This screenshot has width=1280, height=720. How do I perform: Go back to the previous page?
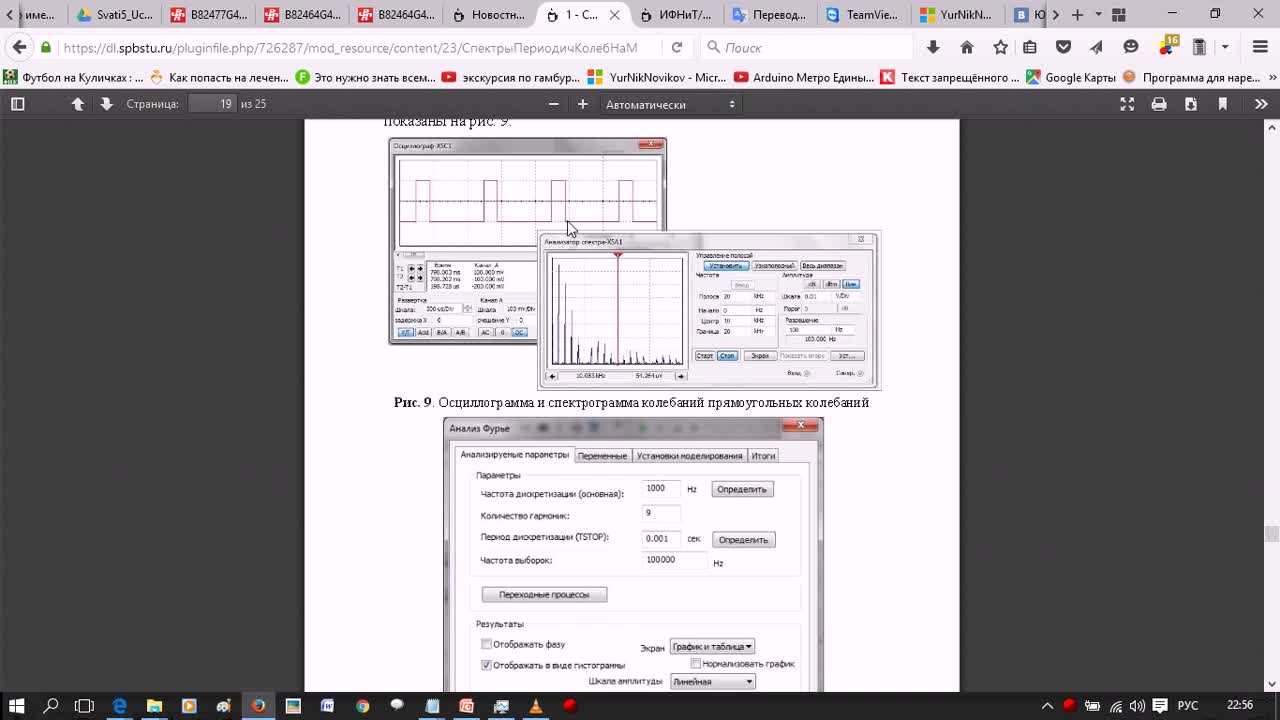[x=19, y=47]
